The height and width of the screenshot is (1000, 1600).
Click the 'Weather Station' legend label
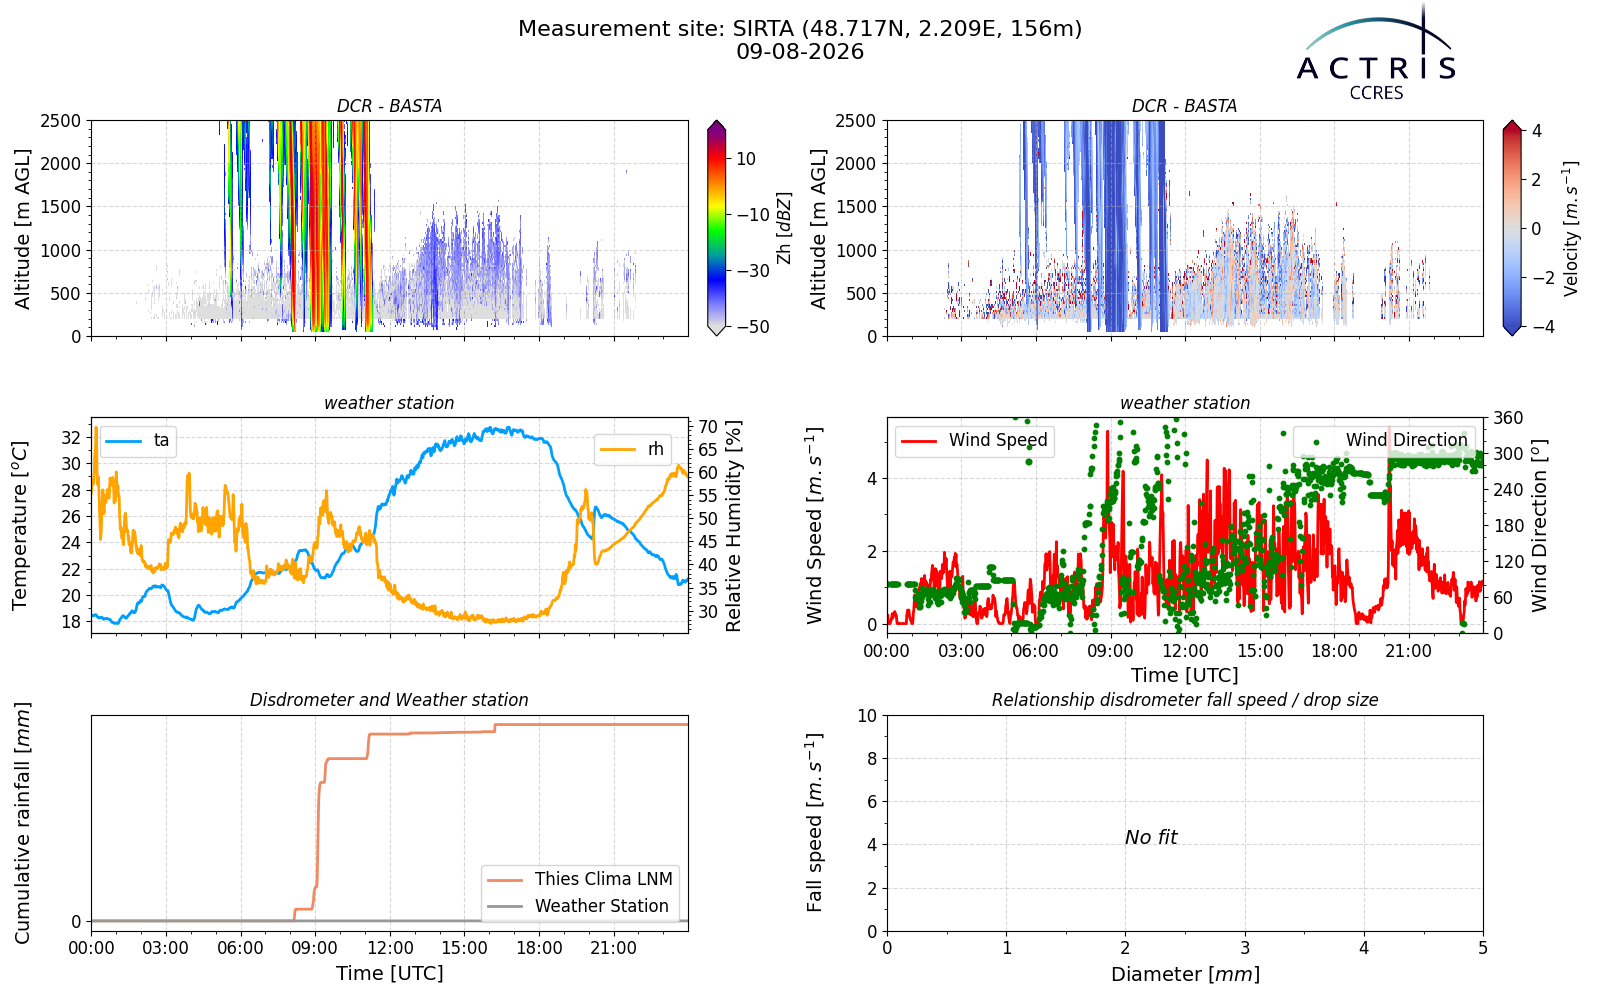coord(602,906)
